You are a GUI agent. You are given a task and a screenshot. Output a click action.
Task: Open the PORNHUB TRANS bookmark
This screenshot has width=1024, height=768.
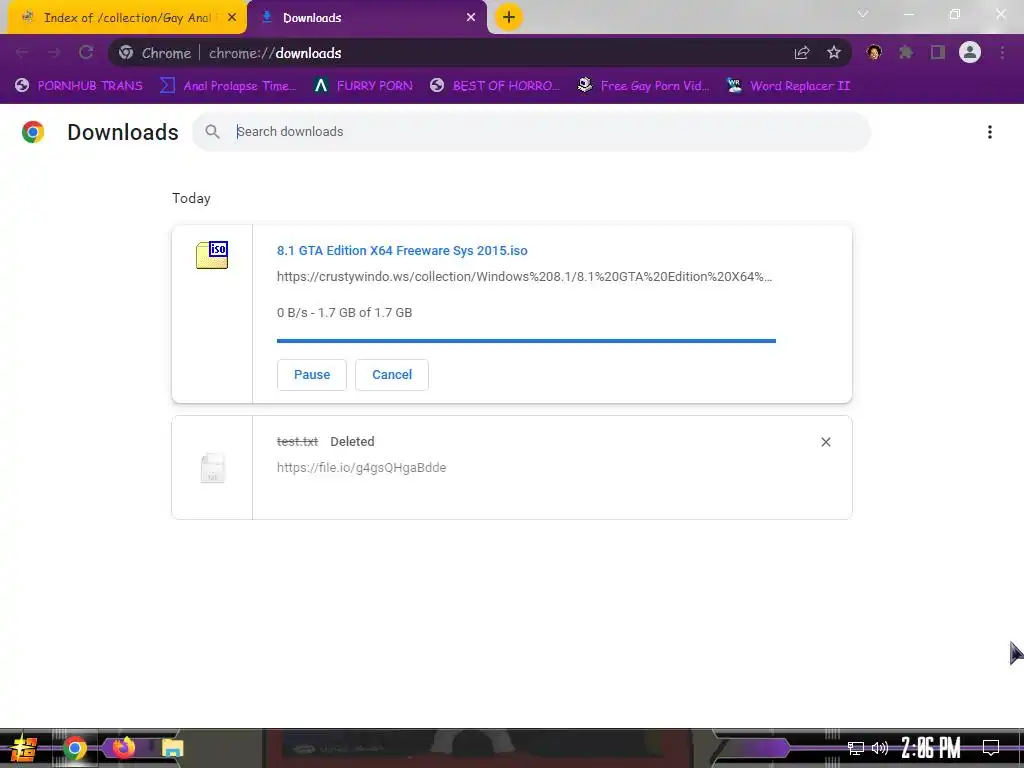[x=79, y=86]
